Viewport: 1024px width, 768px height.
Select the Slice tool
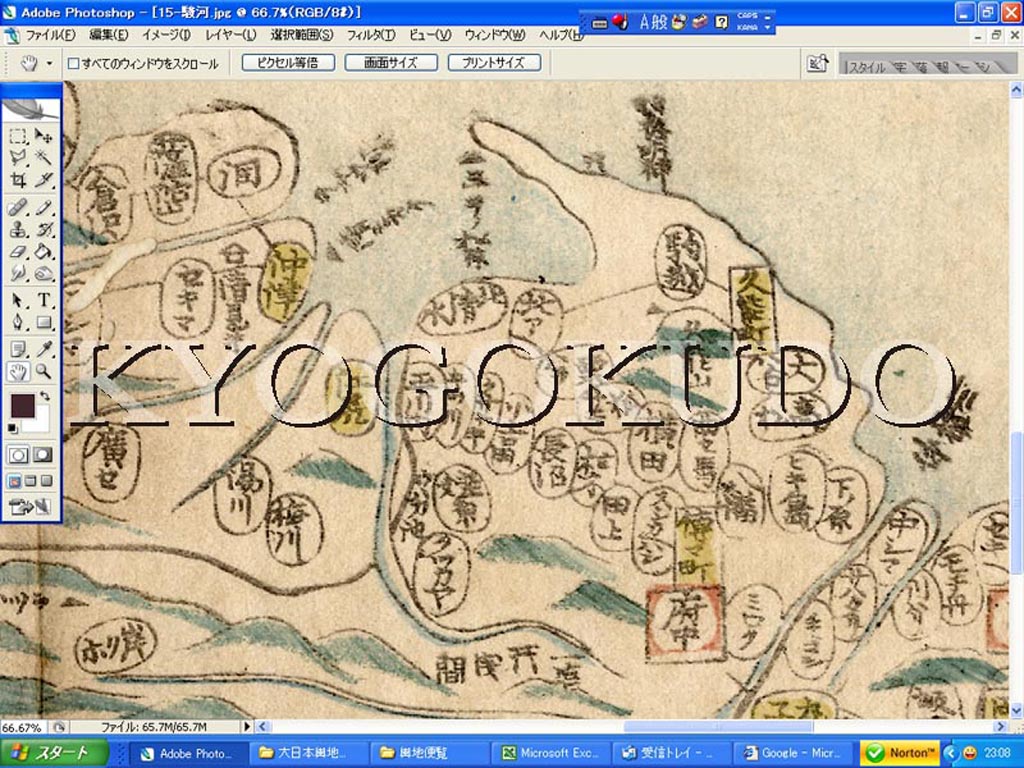tap(43, 179)
